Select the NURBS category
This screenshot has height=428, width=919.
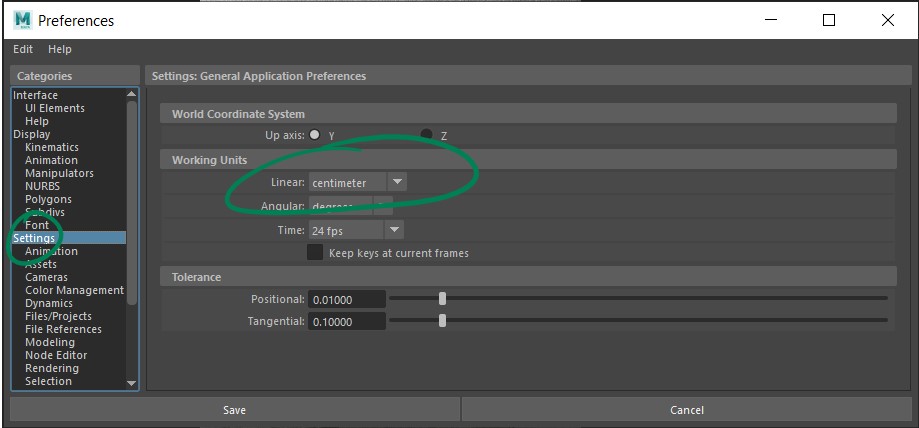coord(42,186)
